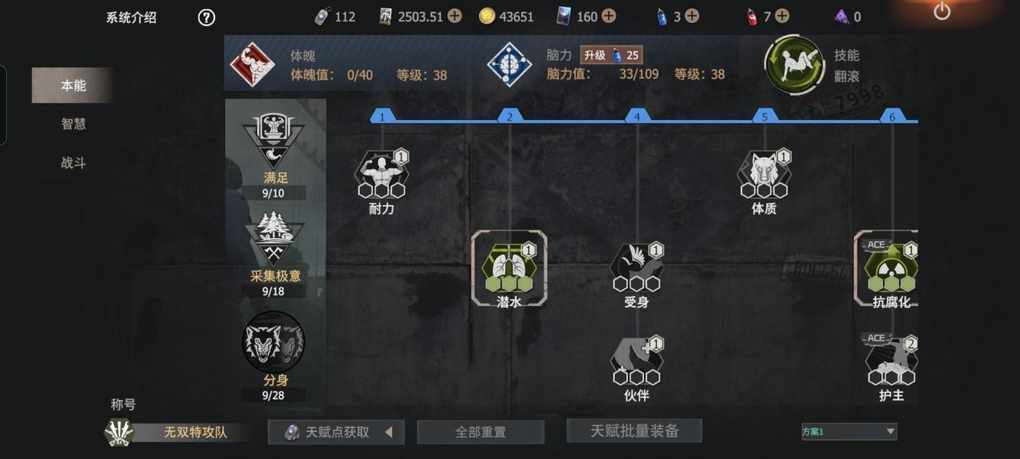Click the 天赋批量装备 button
1020x459 pixels.
[x=634, y=430]
